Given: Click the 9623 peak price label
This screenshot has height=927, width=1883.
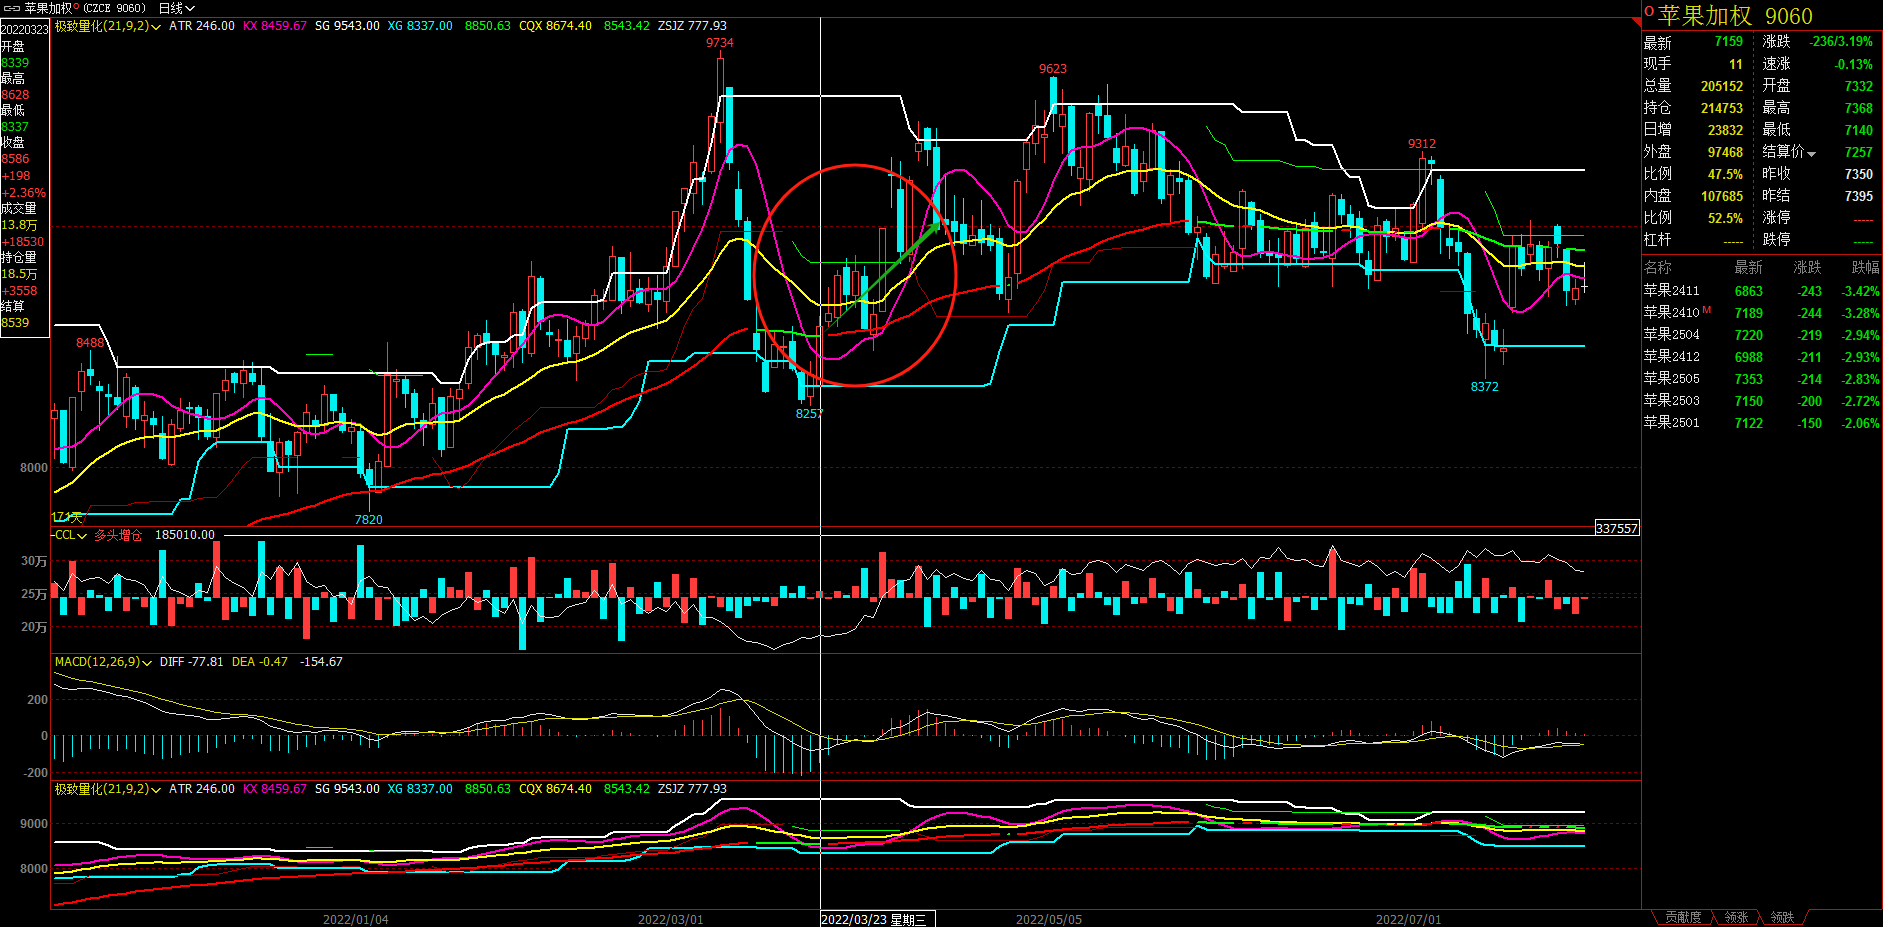Looking at the screenshot, I should coord(1052,69).
